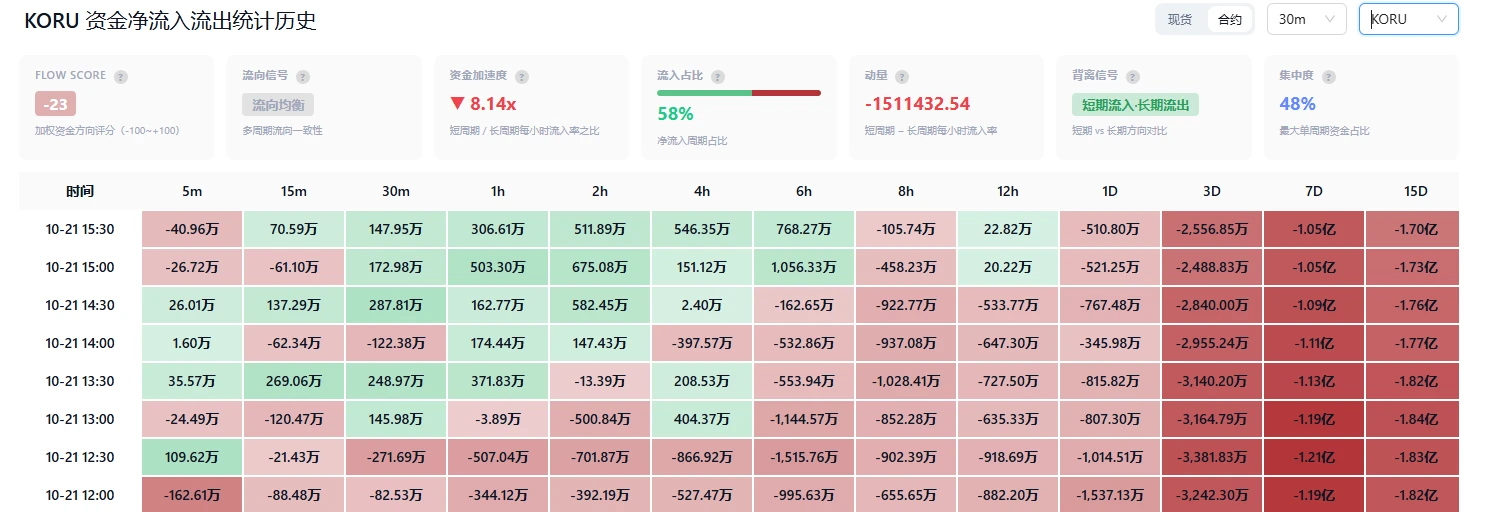Screen dimensions: 1512x512
Task: Click the 768.27万 cell
Action: click(x=804, y=229)
